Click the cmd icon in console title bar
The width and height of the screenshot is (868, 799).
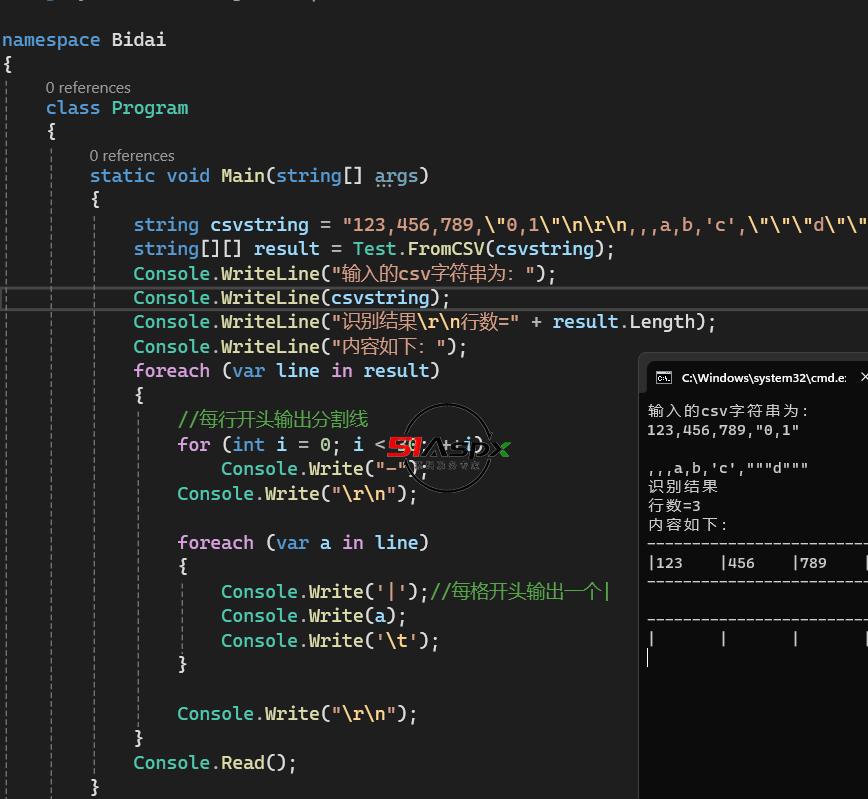(663, 377)
